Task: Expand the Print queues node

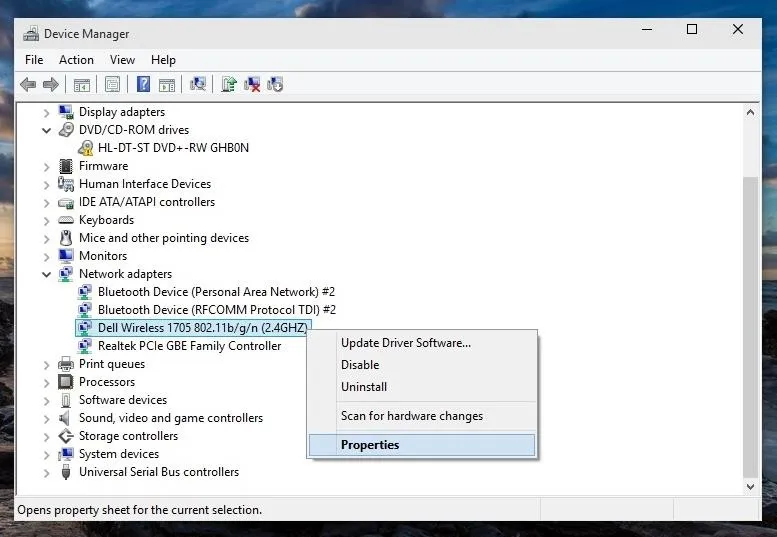Action: [47, 365]
